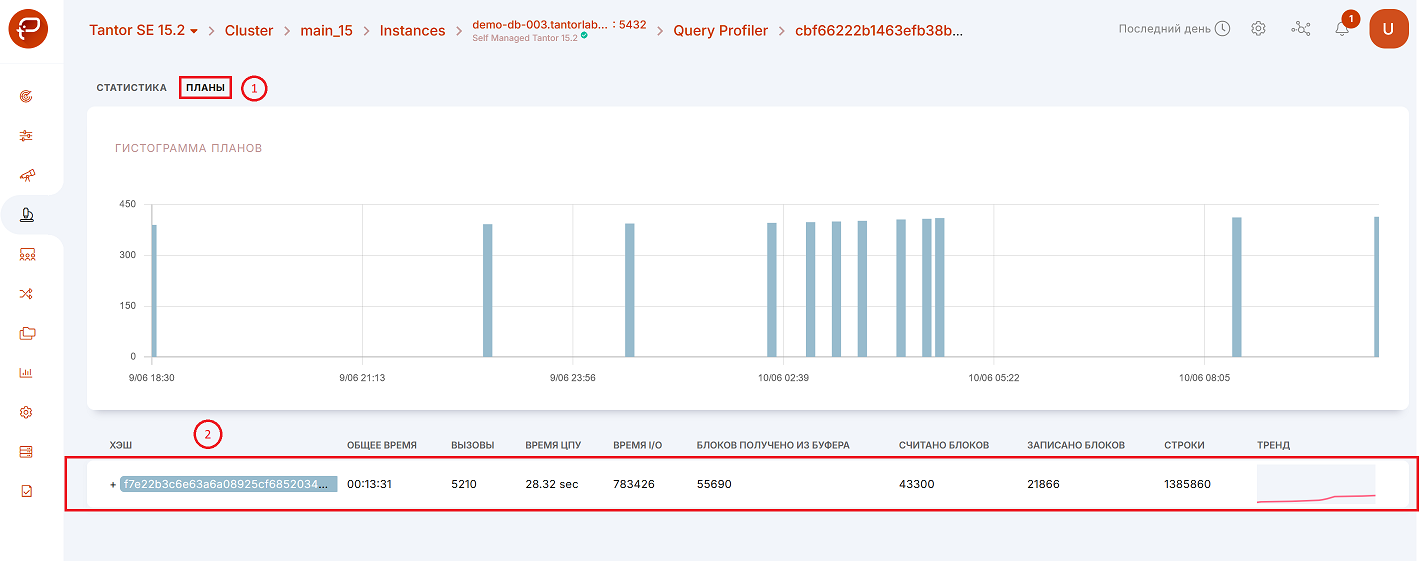Open notifications bell icon
This screenshot has width=1424, height=561.
pyautogui.click(x=1342, y=29)
